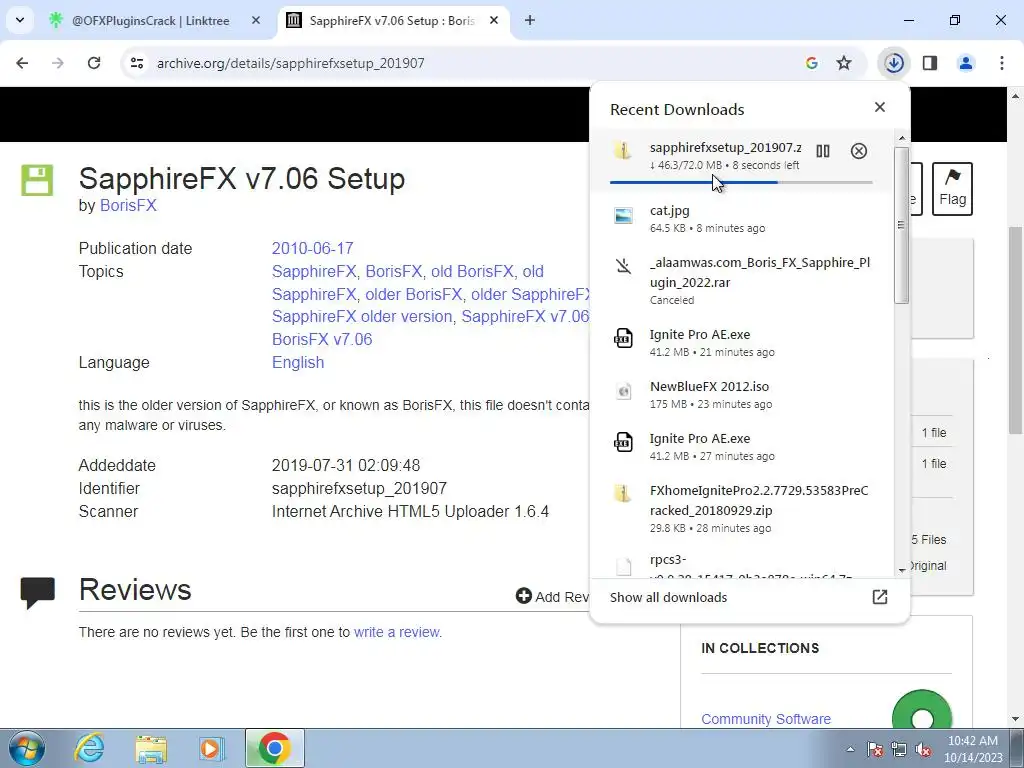The height and width of the screenshot is (768, 1024).
Task: Click publication date 2010-06-17 link
Action: [x=312, y=248]
